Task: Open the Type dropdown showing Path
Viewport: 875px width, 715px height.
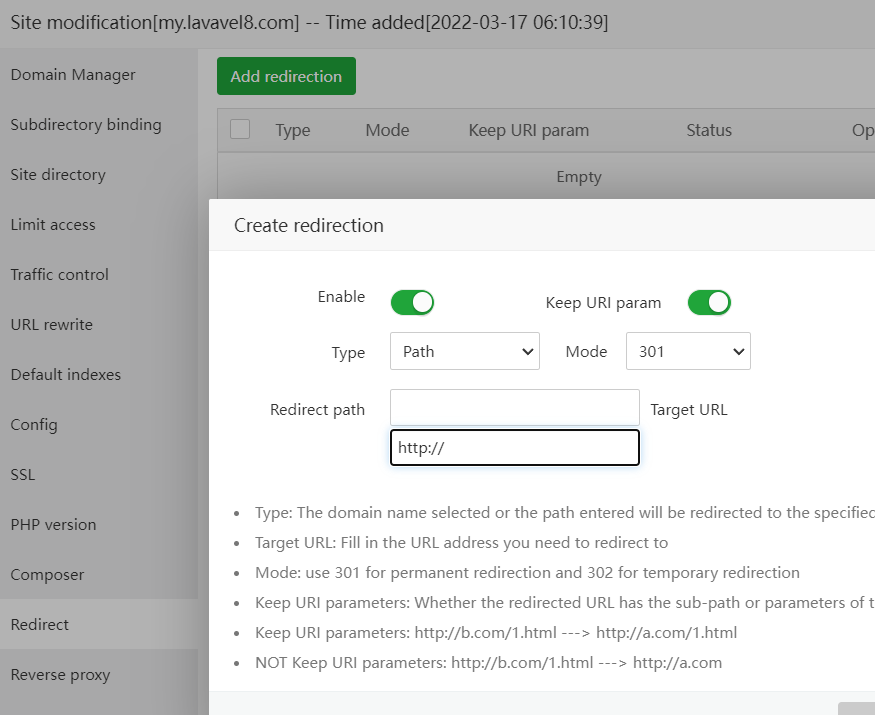Action: tap(465, 351)
